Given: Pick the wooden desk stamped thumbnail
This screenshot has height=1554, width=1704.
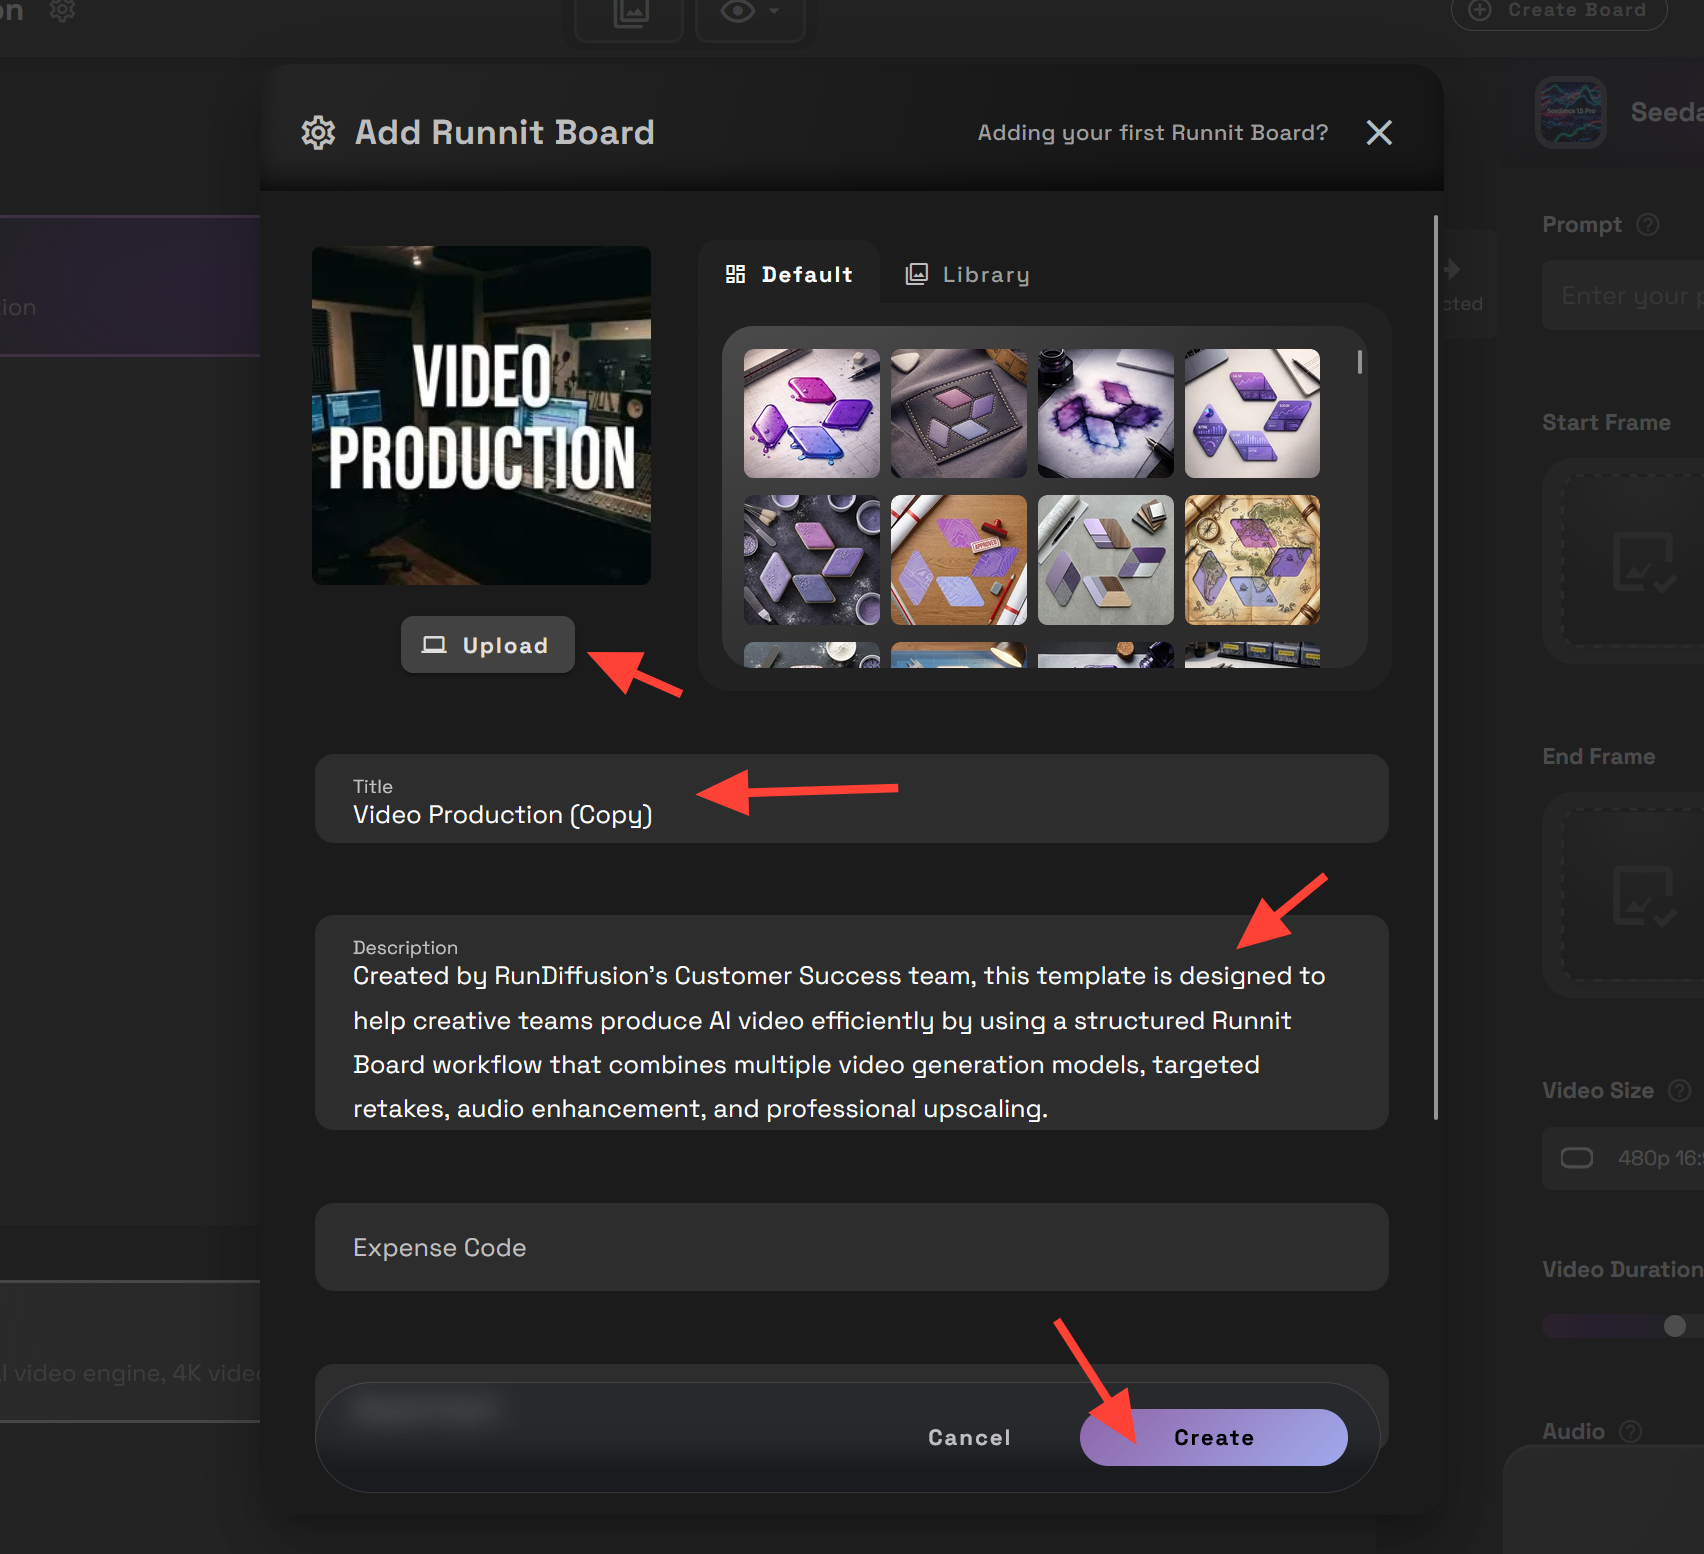Looking at the screenshot, I should [x=958, y=560].
